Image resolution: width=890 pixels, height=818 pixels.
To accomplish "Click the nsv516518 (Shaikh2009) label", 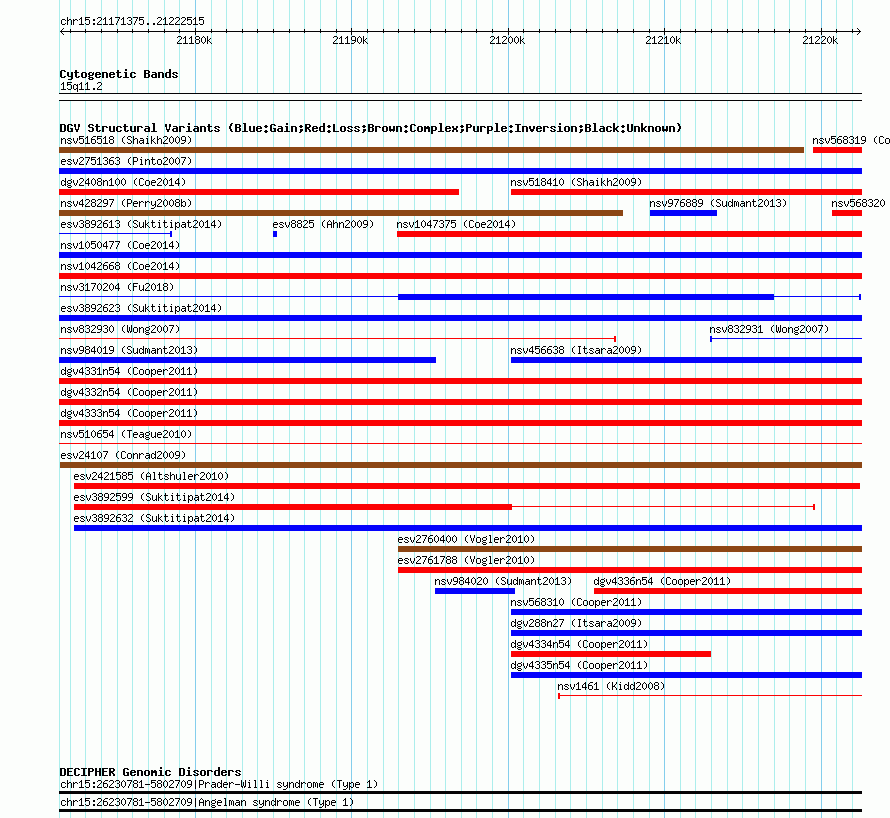I will (126, 140).
